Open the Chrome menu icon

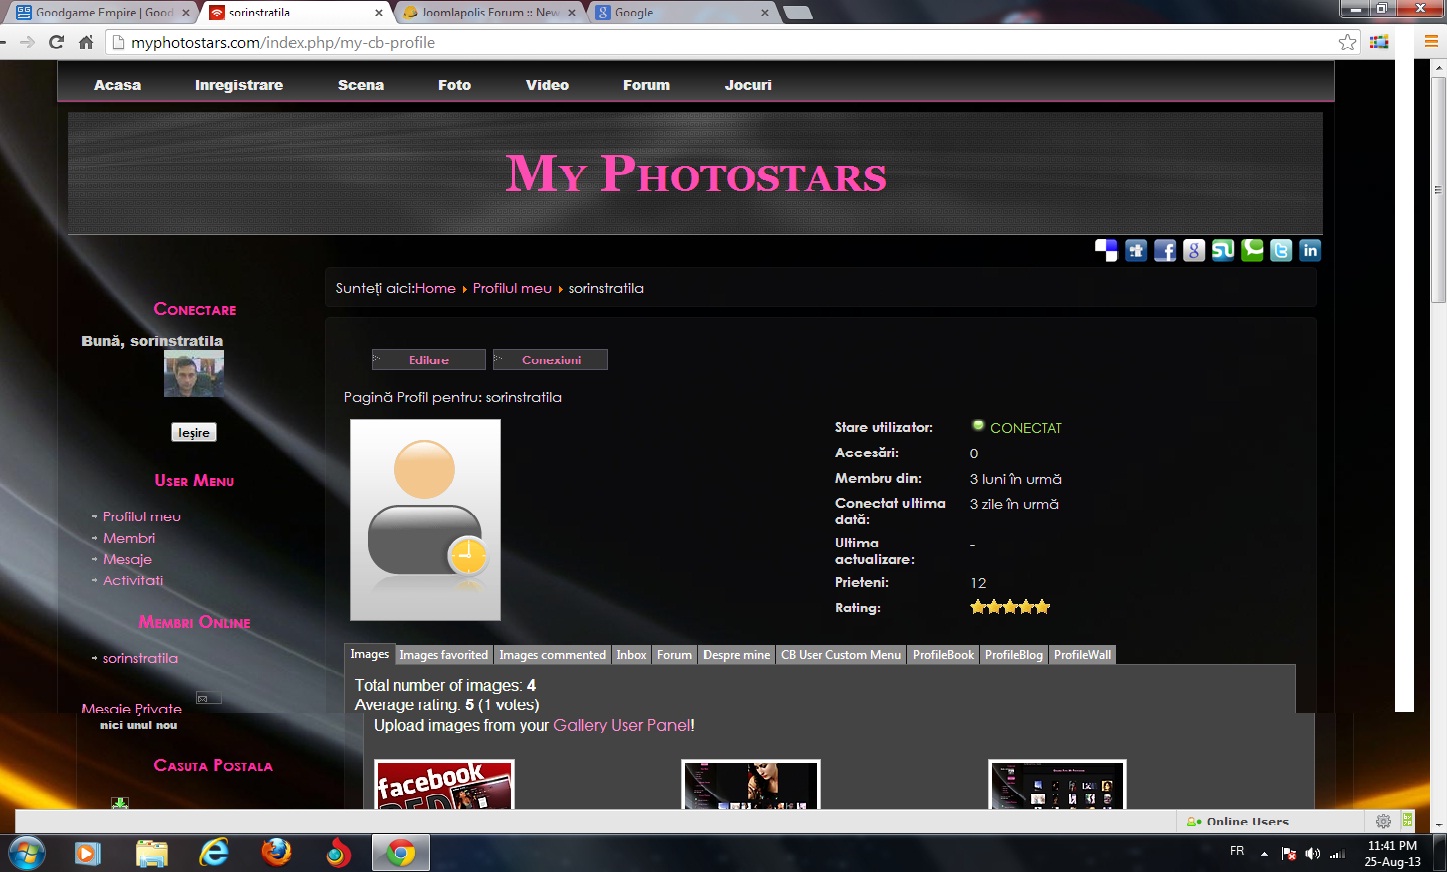(x=1431, y=42)
